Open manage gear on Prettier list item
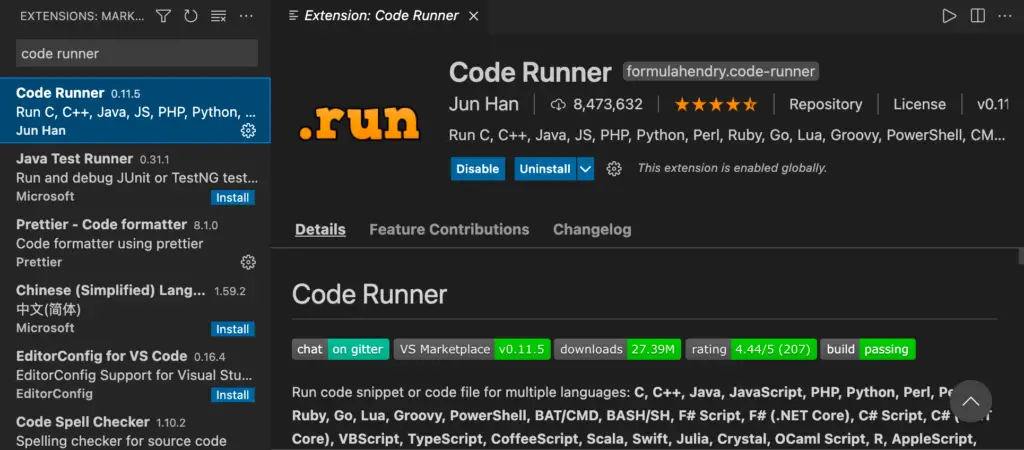Image resolution: width=1024 pixels, height=450 pixels. click(248, 263)
